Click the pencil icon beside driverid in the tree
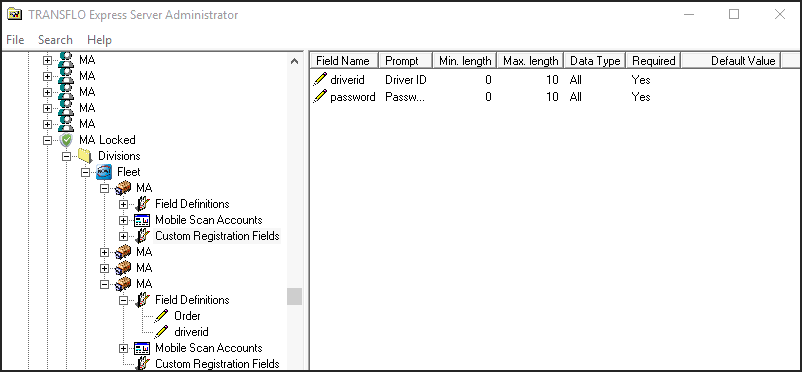 [162, 332]
